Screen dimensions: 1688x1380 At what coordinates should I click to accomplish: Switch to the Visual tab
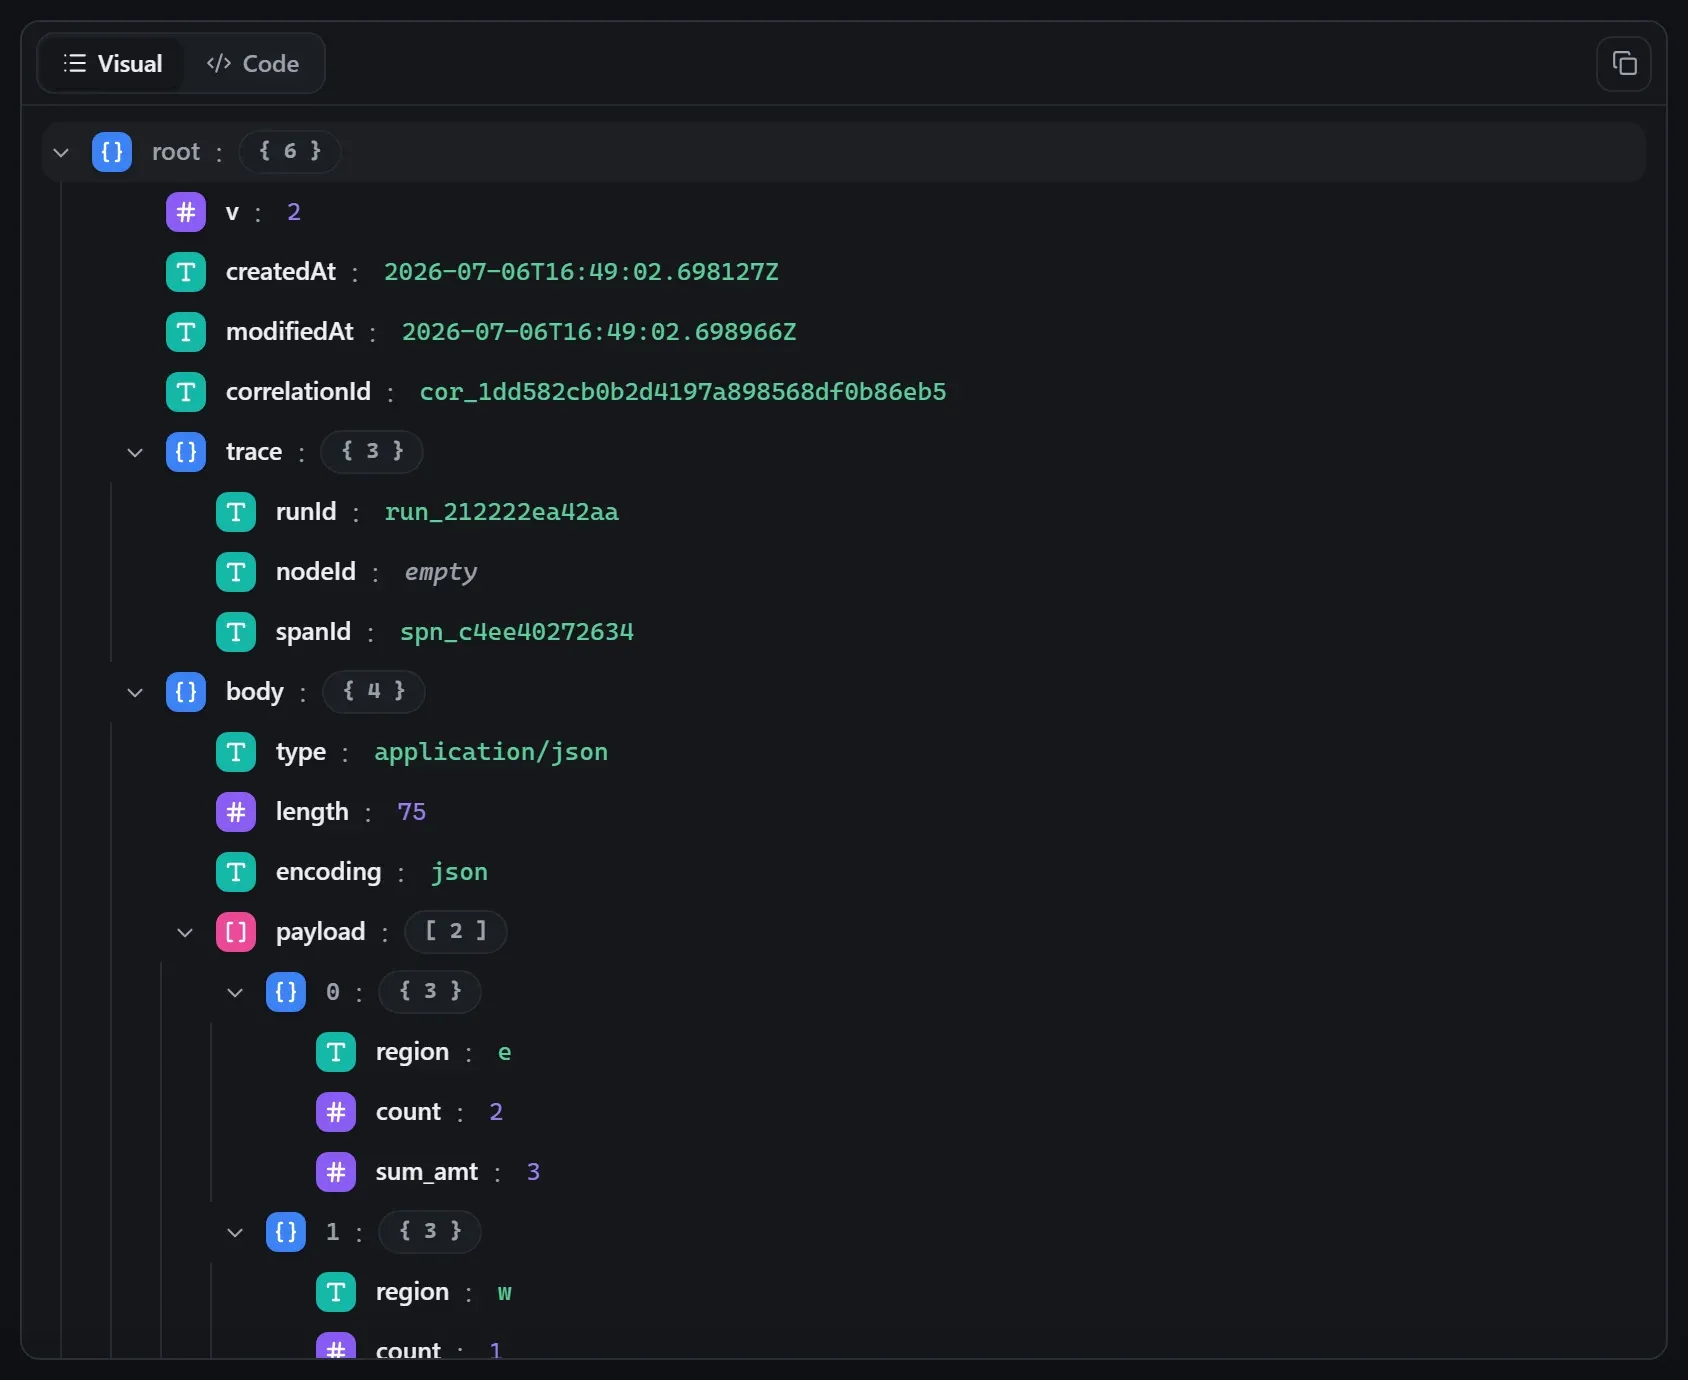(112, 64)
